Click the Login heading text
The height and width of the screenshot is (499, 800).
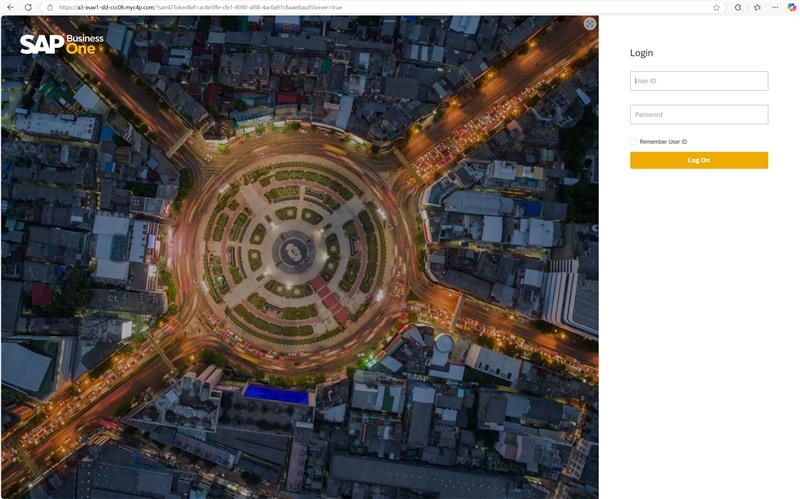641,53
